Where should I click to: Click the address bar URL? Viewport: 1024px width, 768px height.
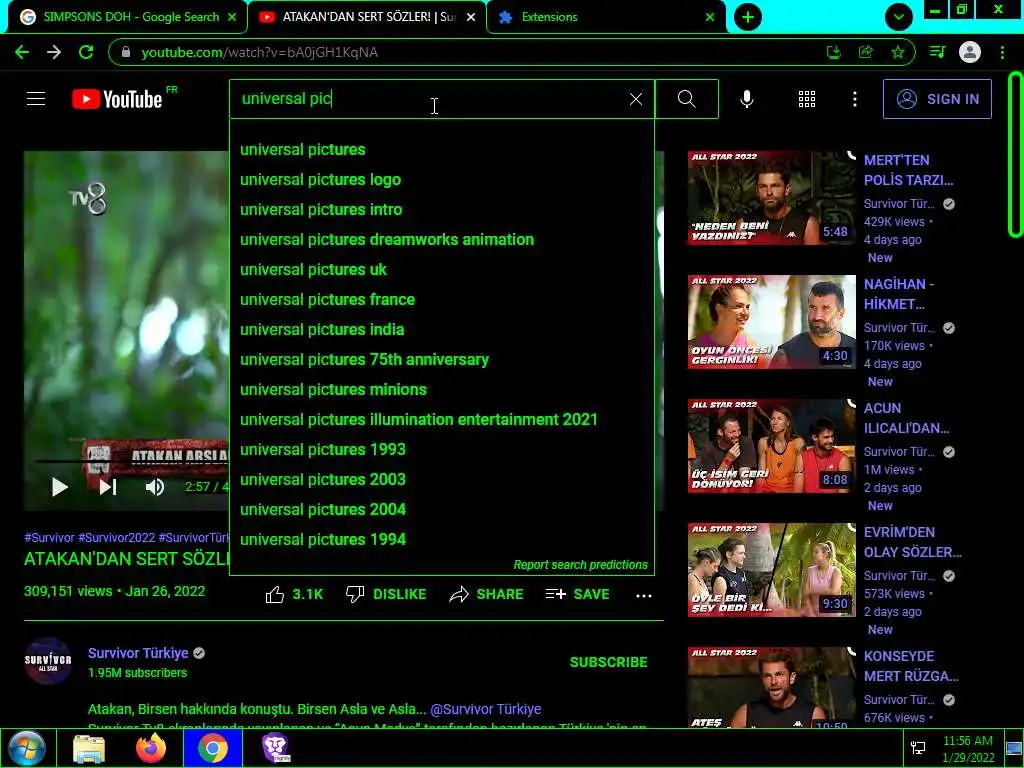click(259, 52)
